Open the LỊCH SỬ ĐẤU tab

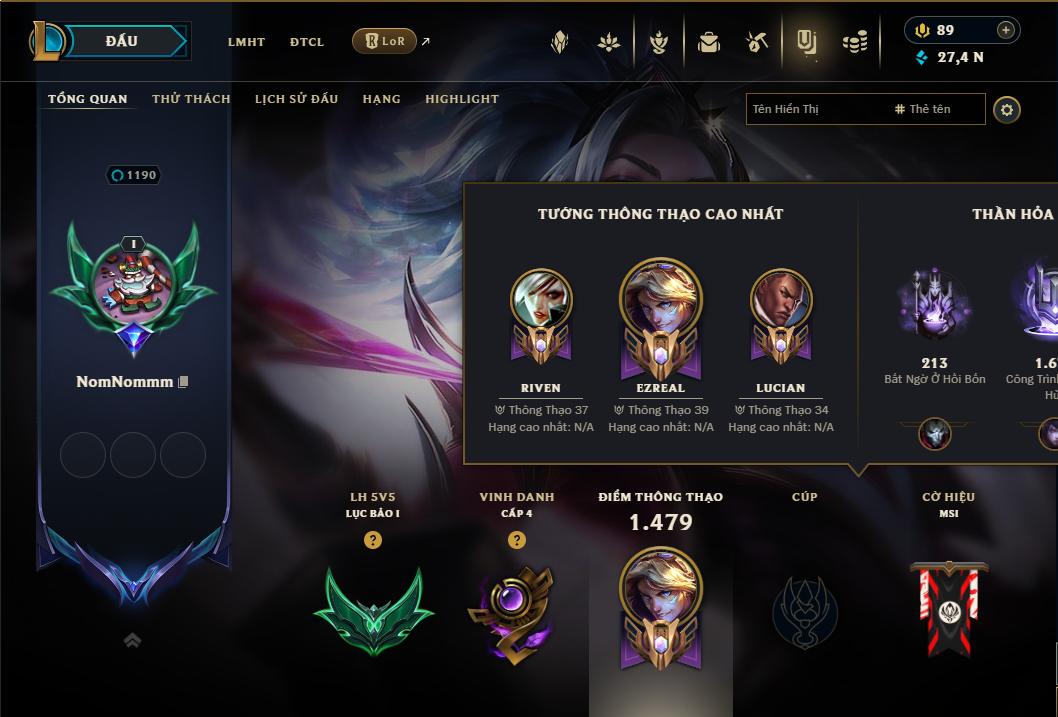(x=296, y=98)
